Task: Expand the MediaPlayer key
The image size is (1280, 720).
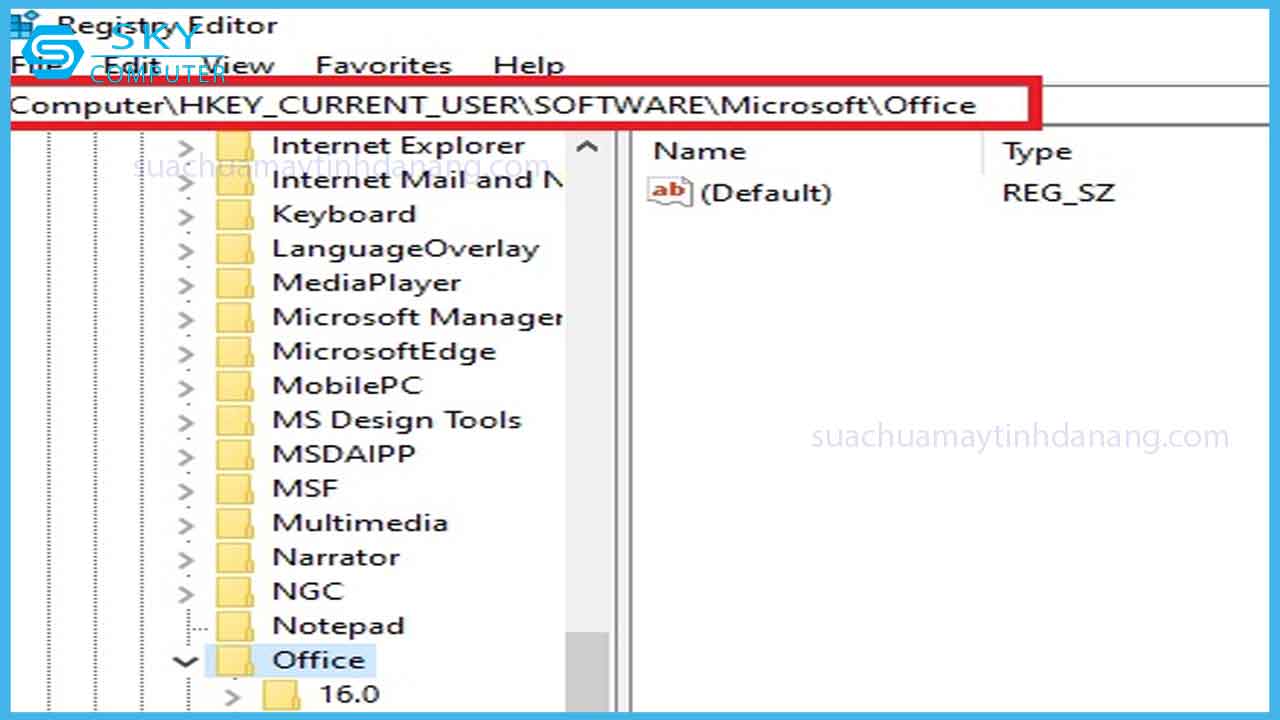Action: (x=186, y=285)
